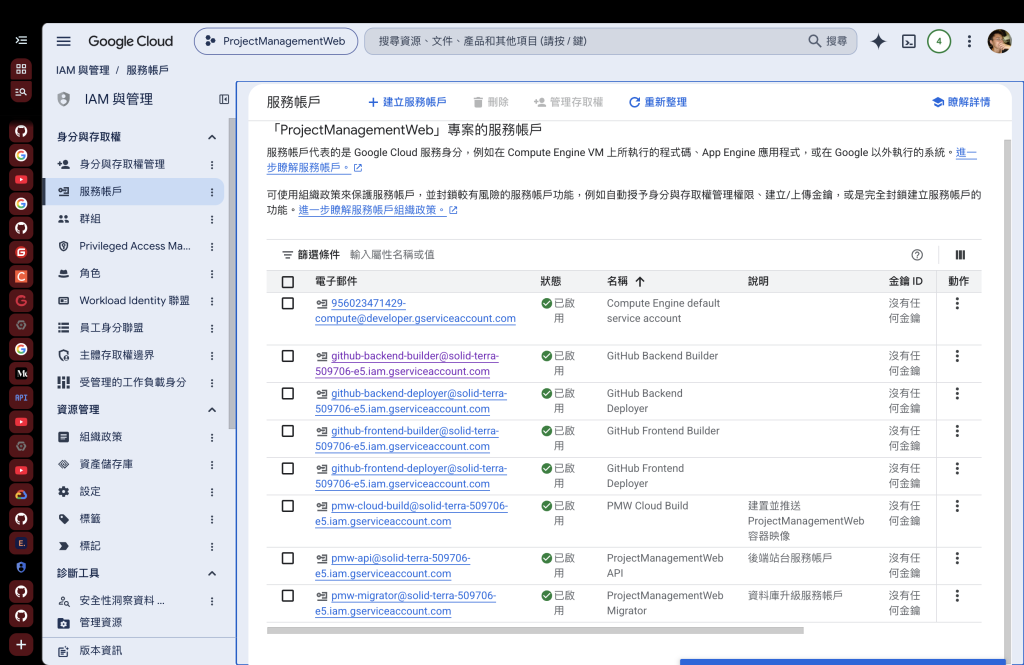Open the top-bar more options menu
The height and width of the screenshot is (665, 1024).
click(x=969, y=41)
